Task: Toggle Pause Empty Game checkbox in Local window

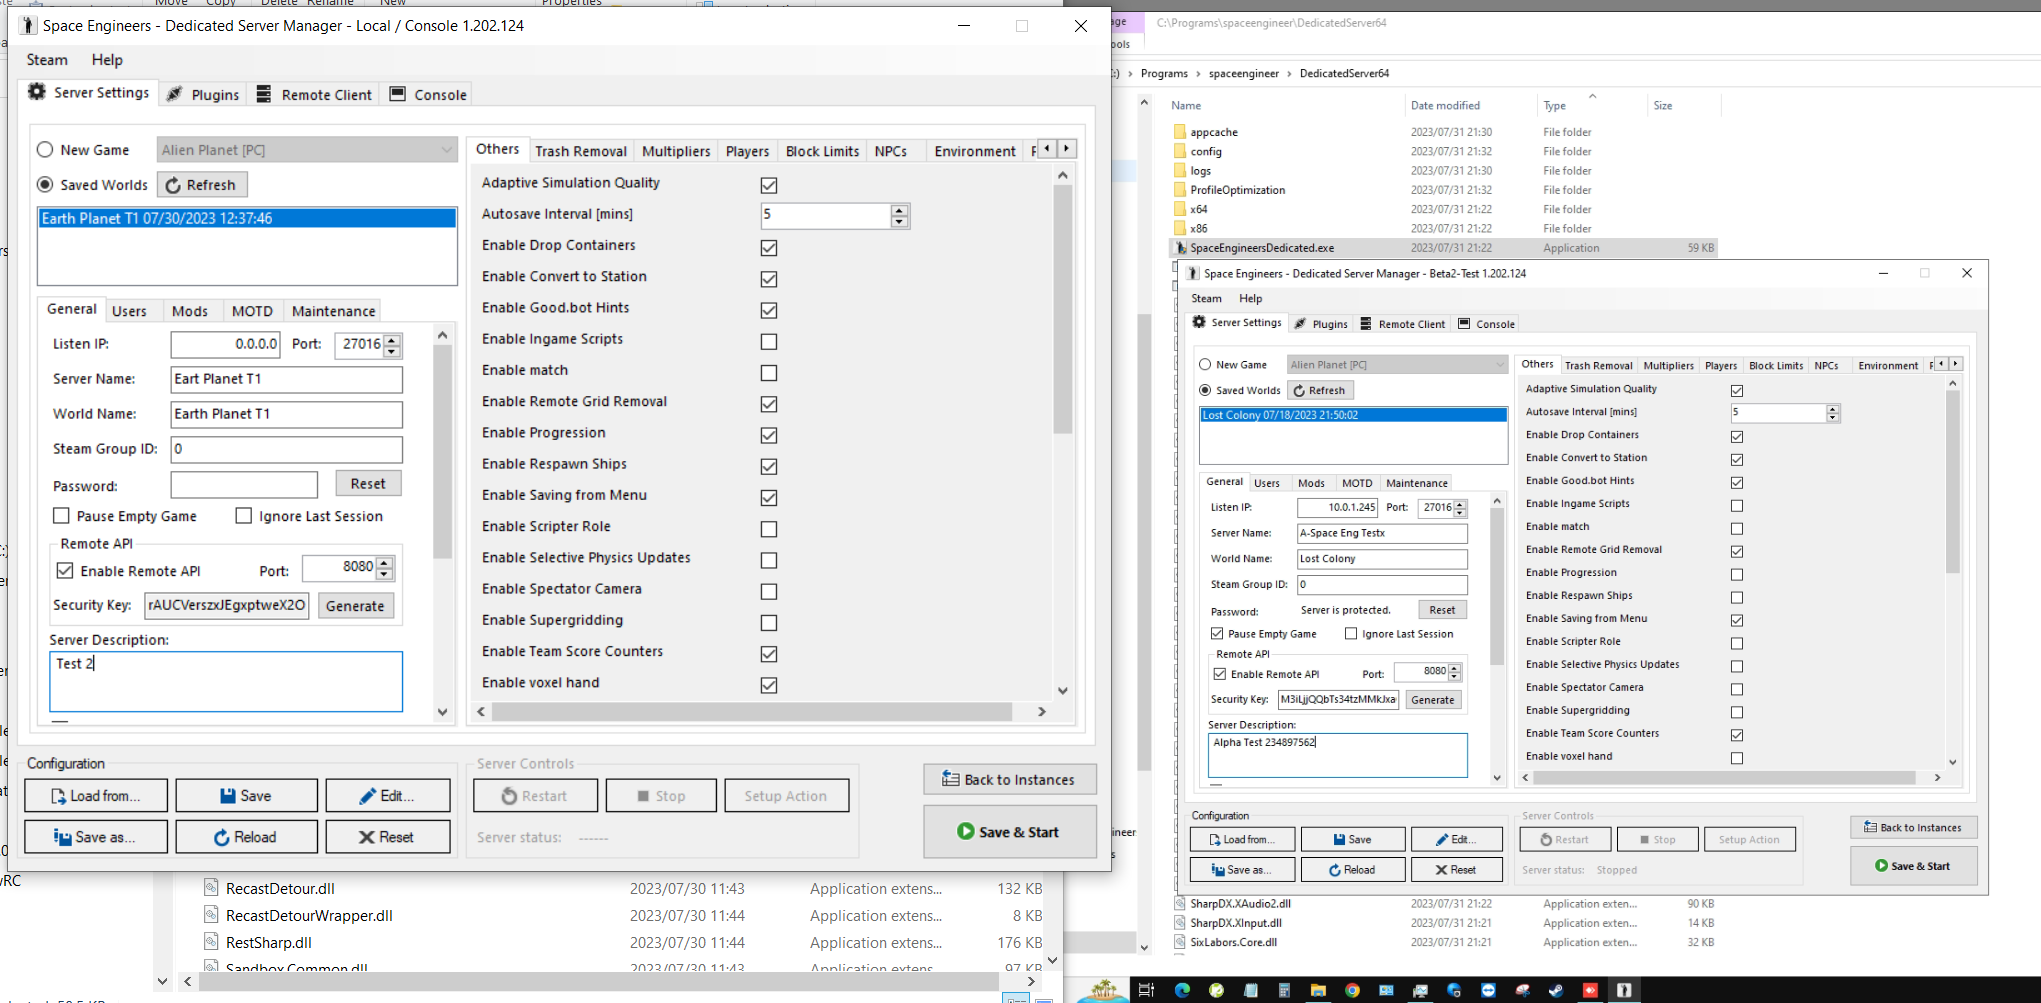Action: pyautogui.click(x=62, y=516)
